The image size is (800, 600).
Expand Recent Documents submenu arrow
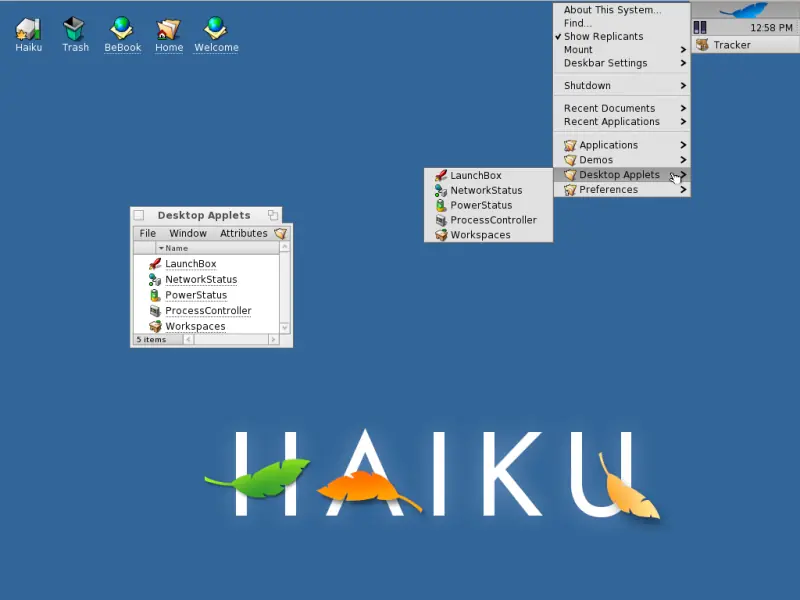pyautogui.click(x=683, y=108)
